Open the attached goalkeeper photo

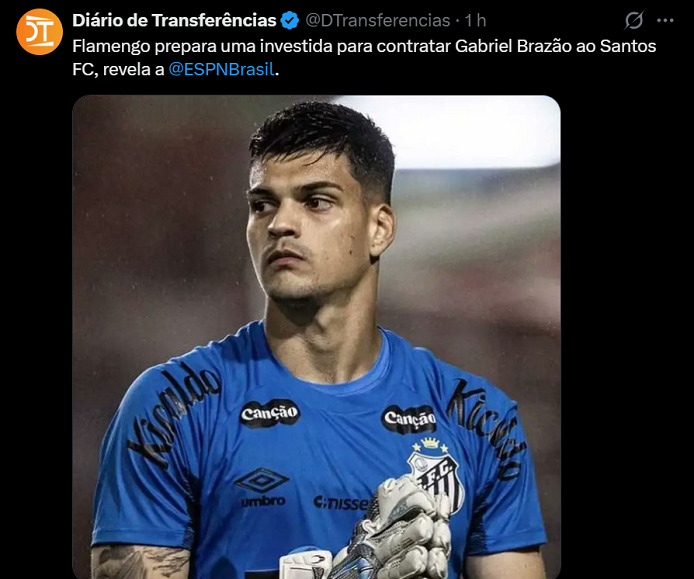point(316,337)
